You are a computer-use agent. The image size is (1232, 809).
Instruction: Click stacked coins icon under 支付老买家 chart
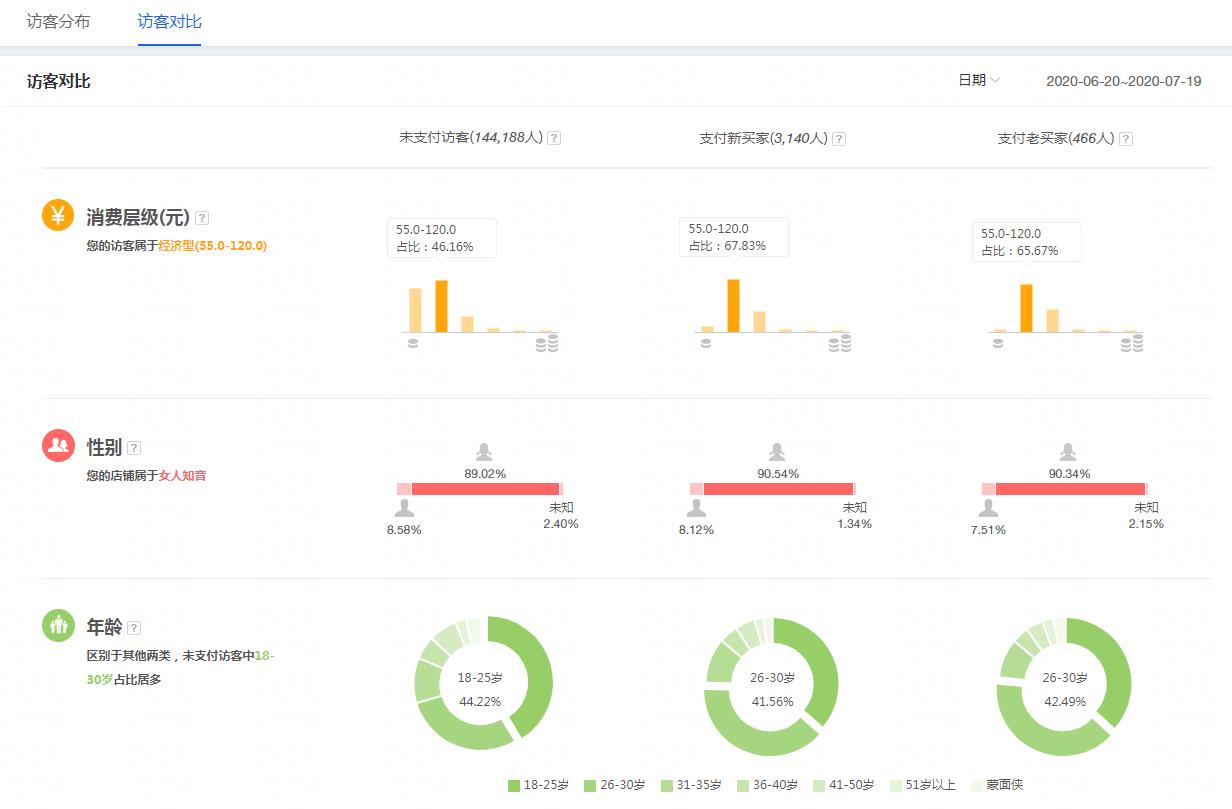[x=1131, y=343]
